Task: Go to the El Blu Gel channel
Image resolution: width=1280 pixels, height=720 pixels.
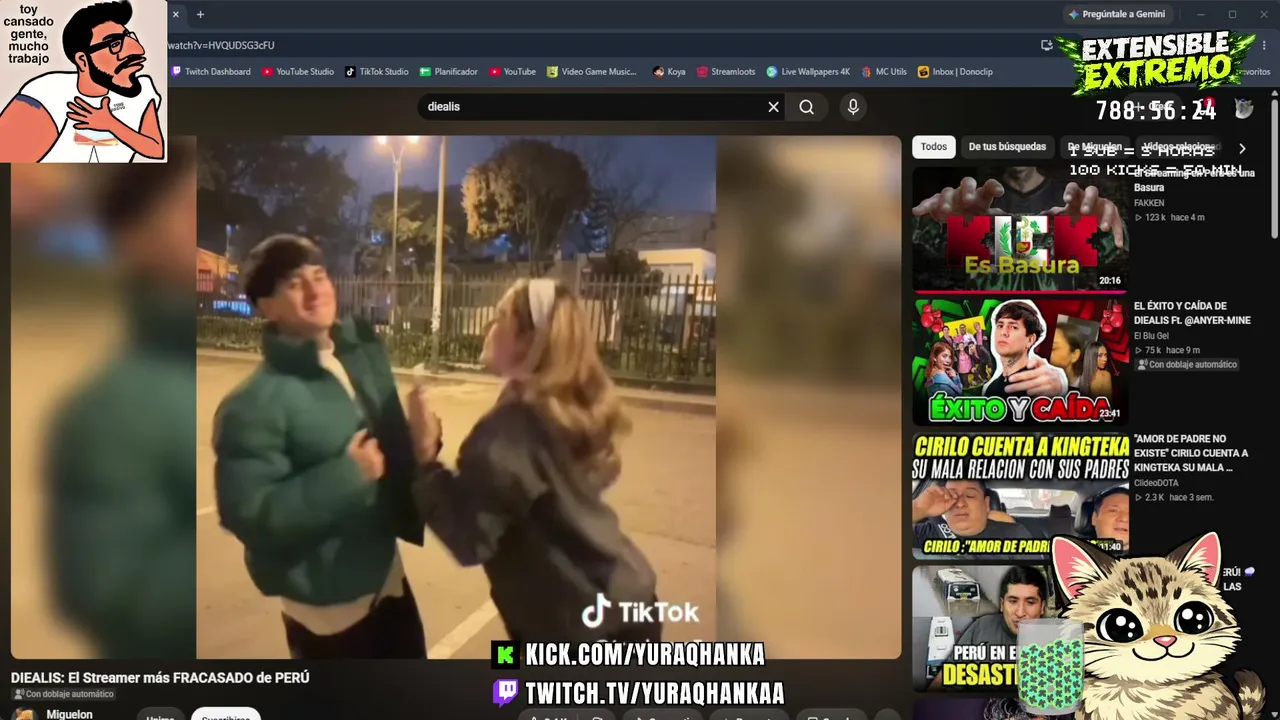Action: tap(1151, 336)
